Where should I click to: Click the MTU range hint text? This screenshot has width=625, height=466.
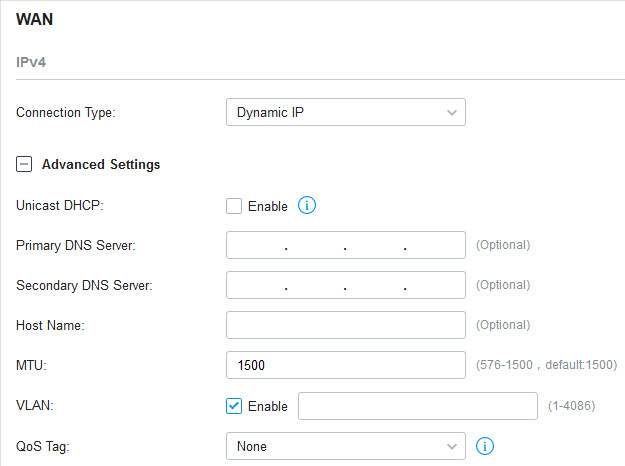[546, 365]
